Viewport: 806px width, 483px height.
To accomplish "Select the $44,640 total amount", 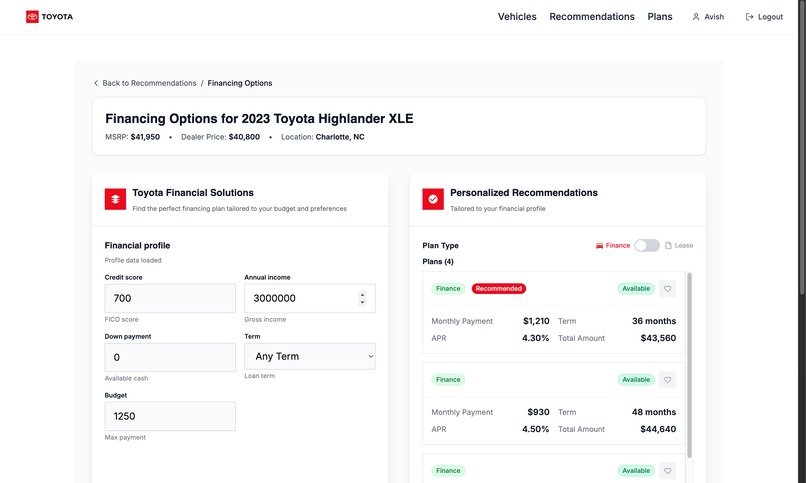I will (658, 429).
